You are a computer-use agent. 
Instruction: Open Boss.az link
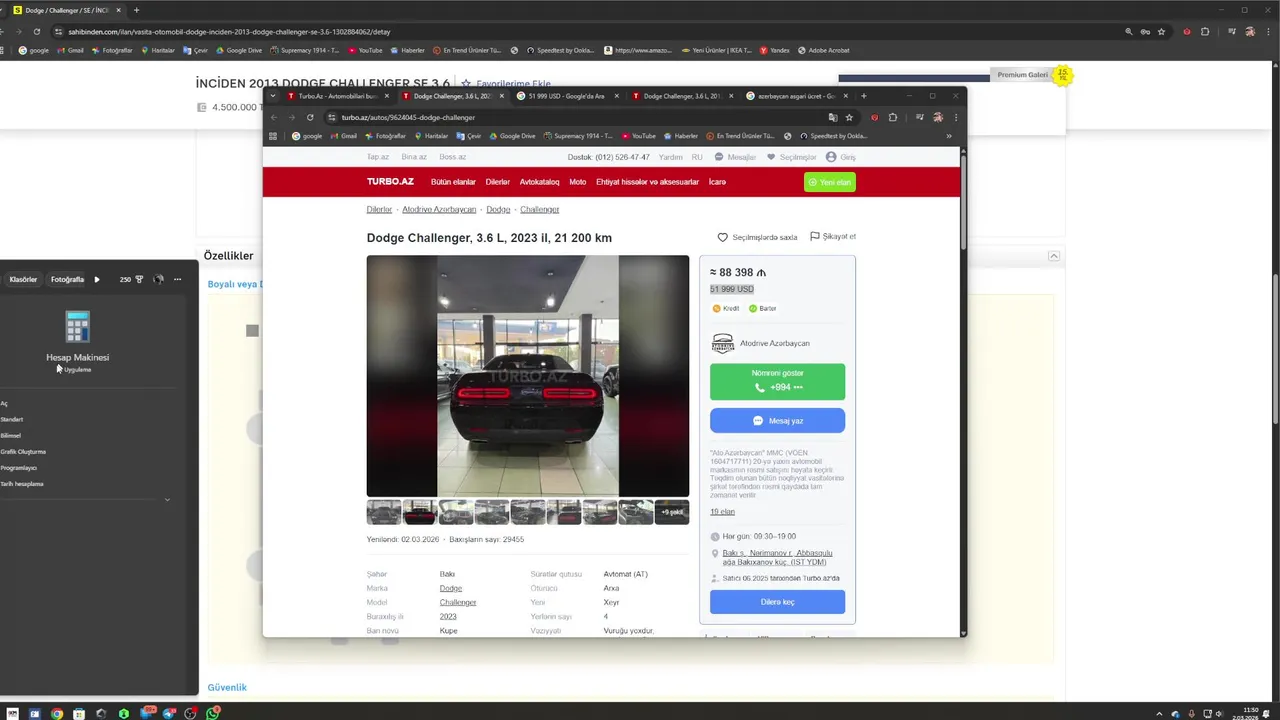[453, 157]
